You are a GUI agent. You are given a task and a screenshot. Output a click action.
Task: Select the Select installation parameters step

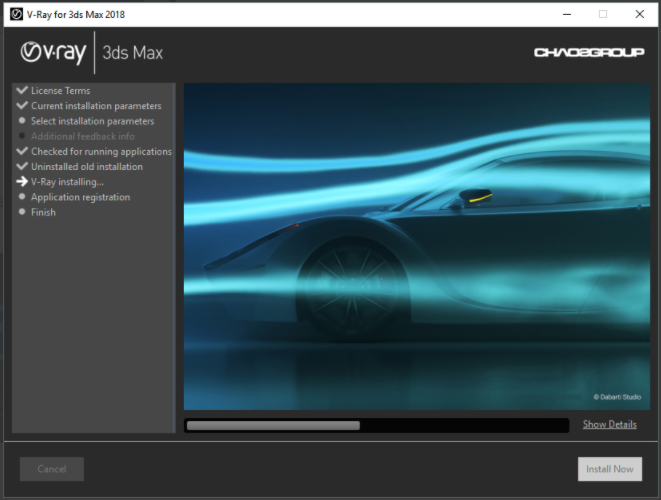93,121
